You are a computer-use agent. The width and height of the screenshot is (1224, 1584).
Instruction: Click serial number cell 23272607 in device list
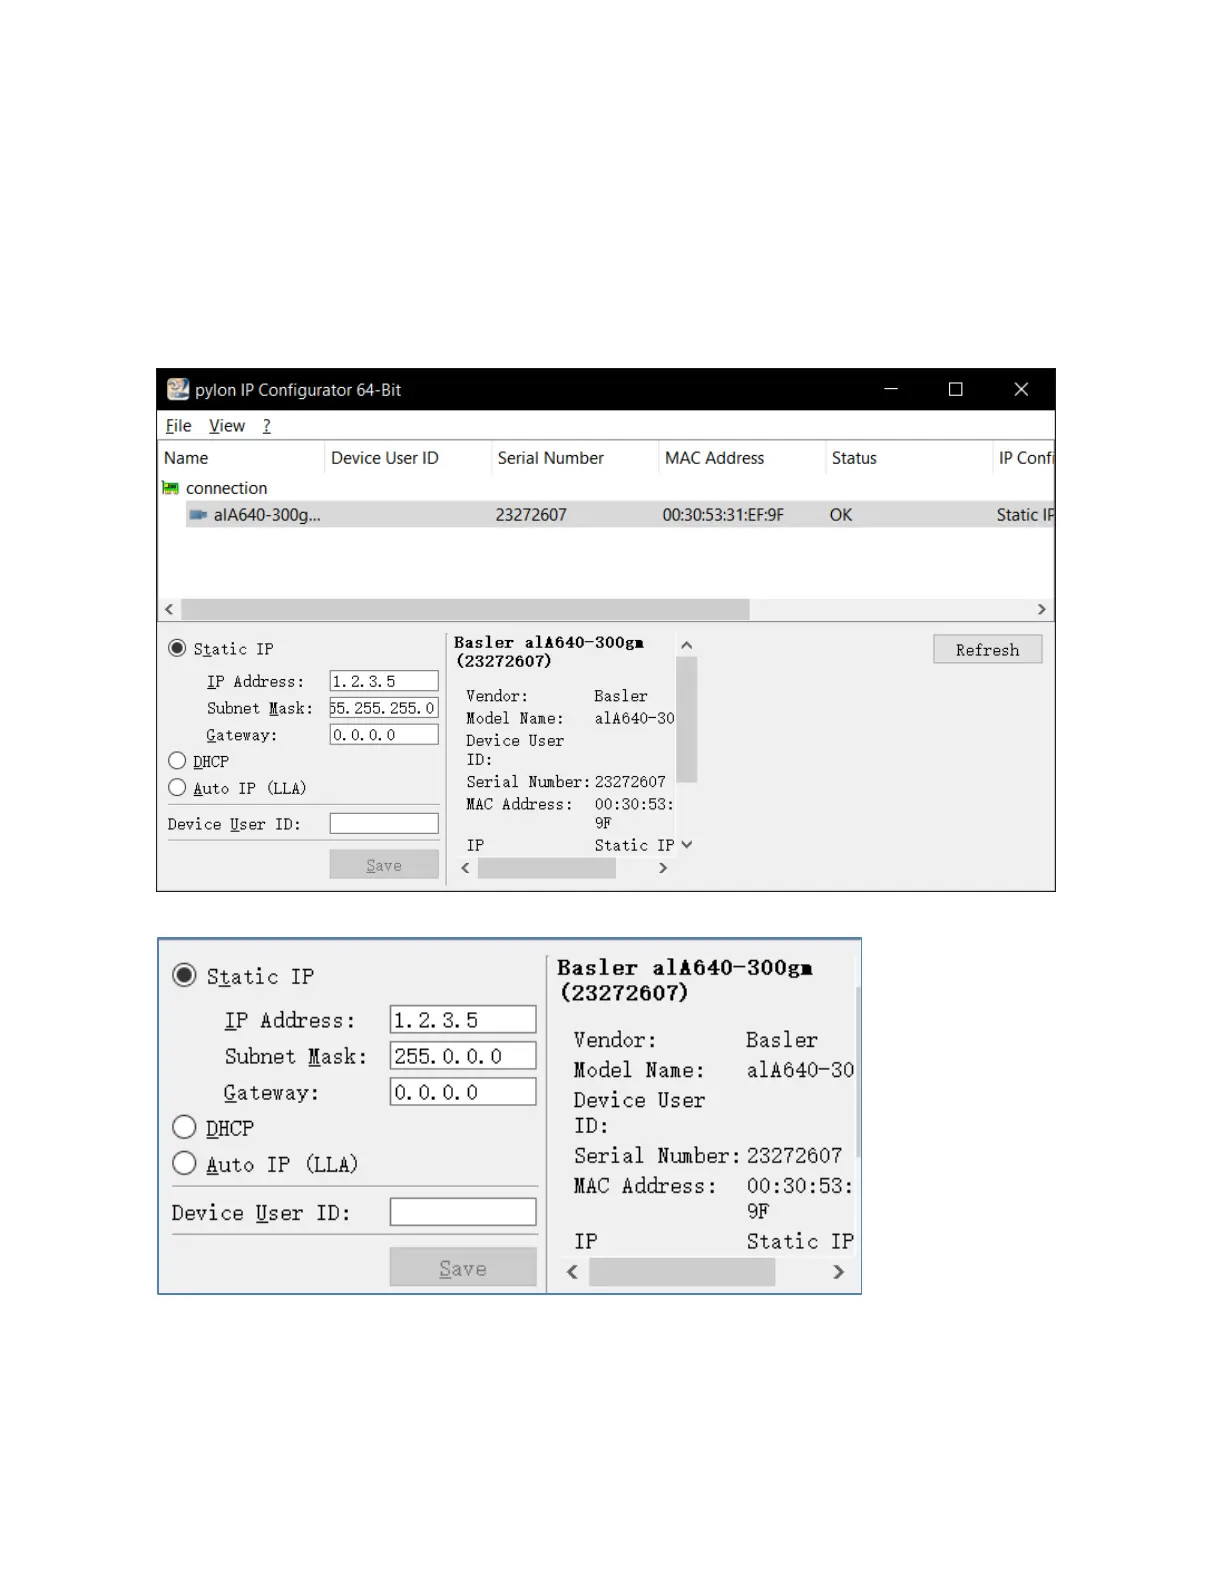[x=531, y=515]
